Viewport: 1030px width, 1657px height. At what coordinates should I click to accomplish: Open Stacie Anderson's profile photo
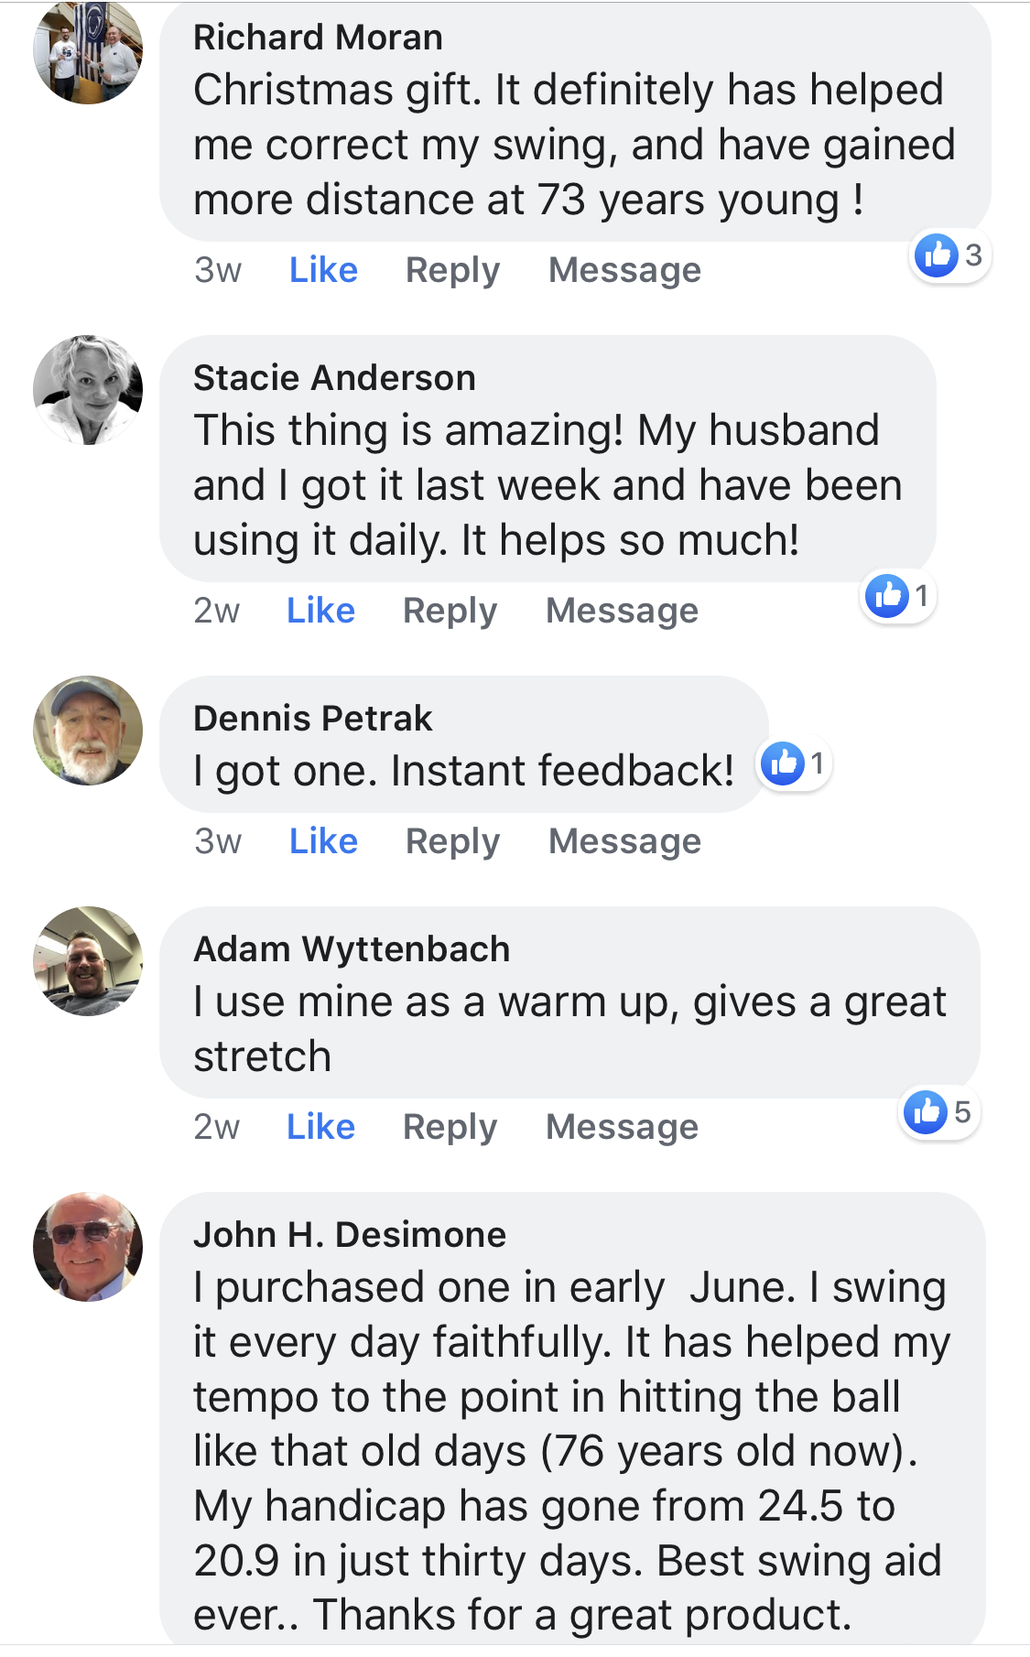point(88,390)
